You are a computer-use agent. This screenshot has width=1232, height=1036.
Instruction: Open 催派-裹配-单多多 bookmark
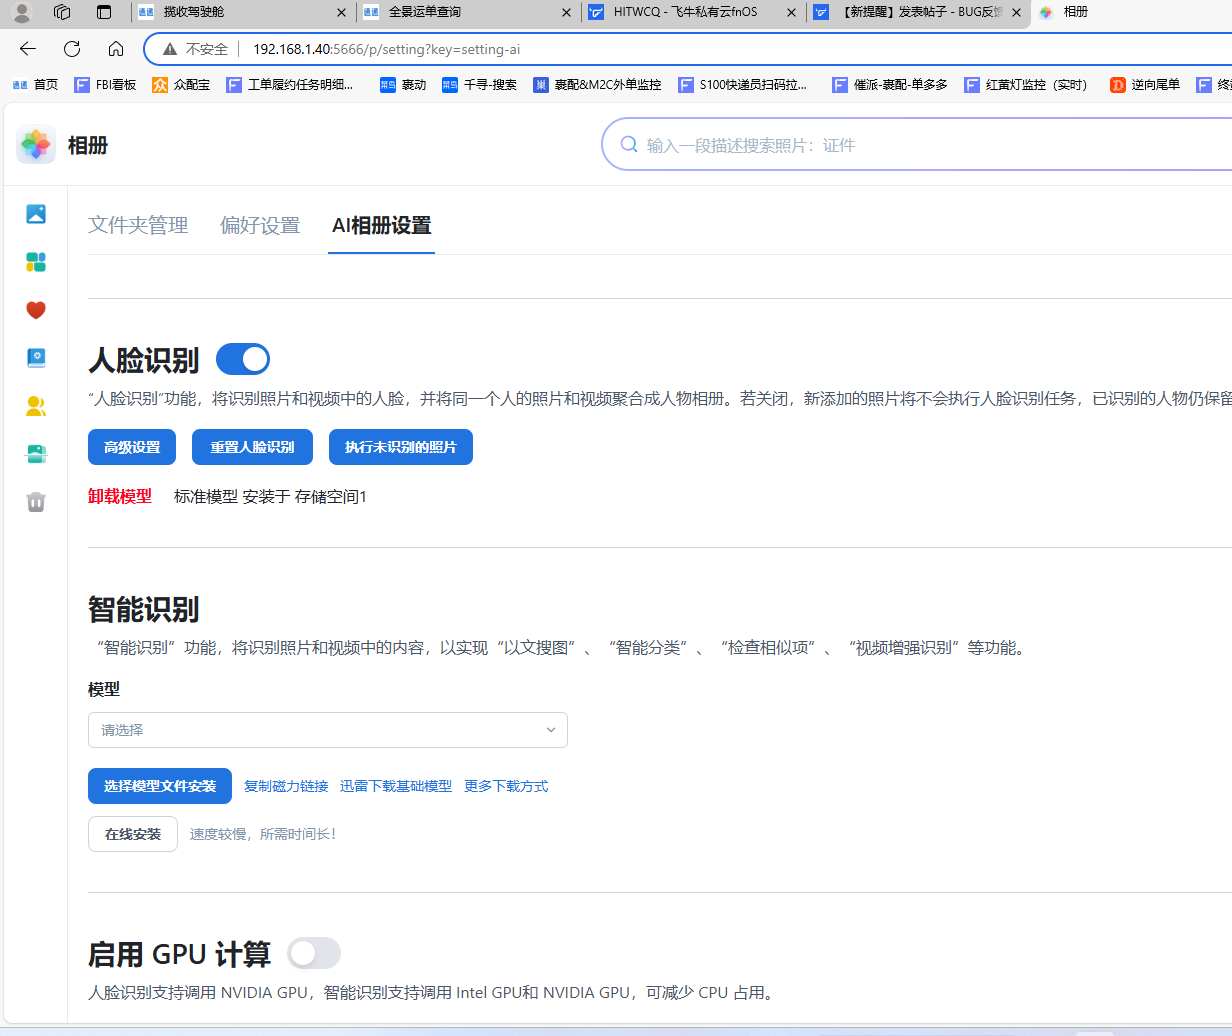(x=890, y=85)
